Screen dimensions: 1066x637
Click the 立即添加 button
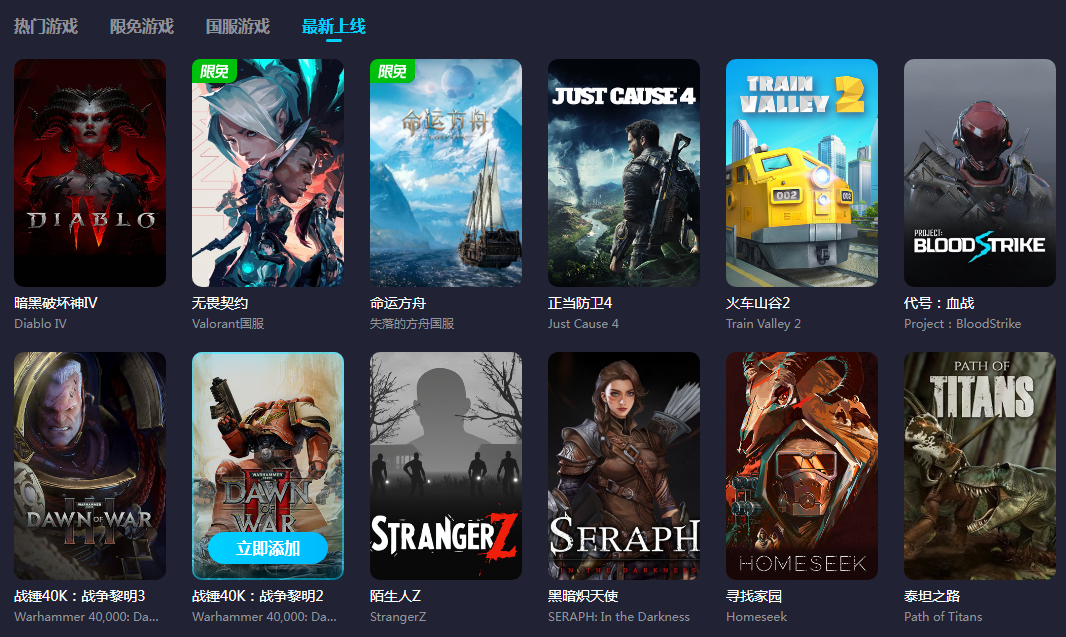tap(268, 549)
